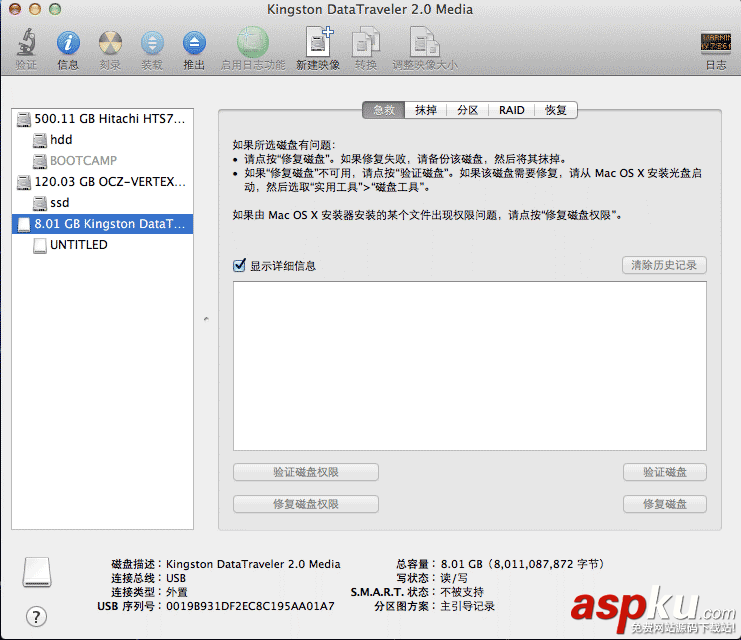741x640 pixels.
Task: Click the drive icon beside 8.01 GB Kingston
Action: pyautogui.click(x=24, y=225)
